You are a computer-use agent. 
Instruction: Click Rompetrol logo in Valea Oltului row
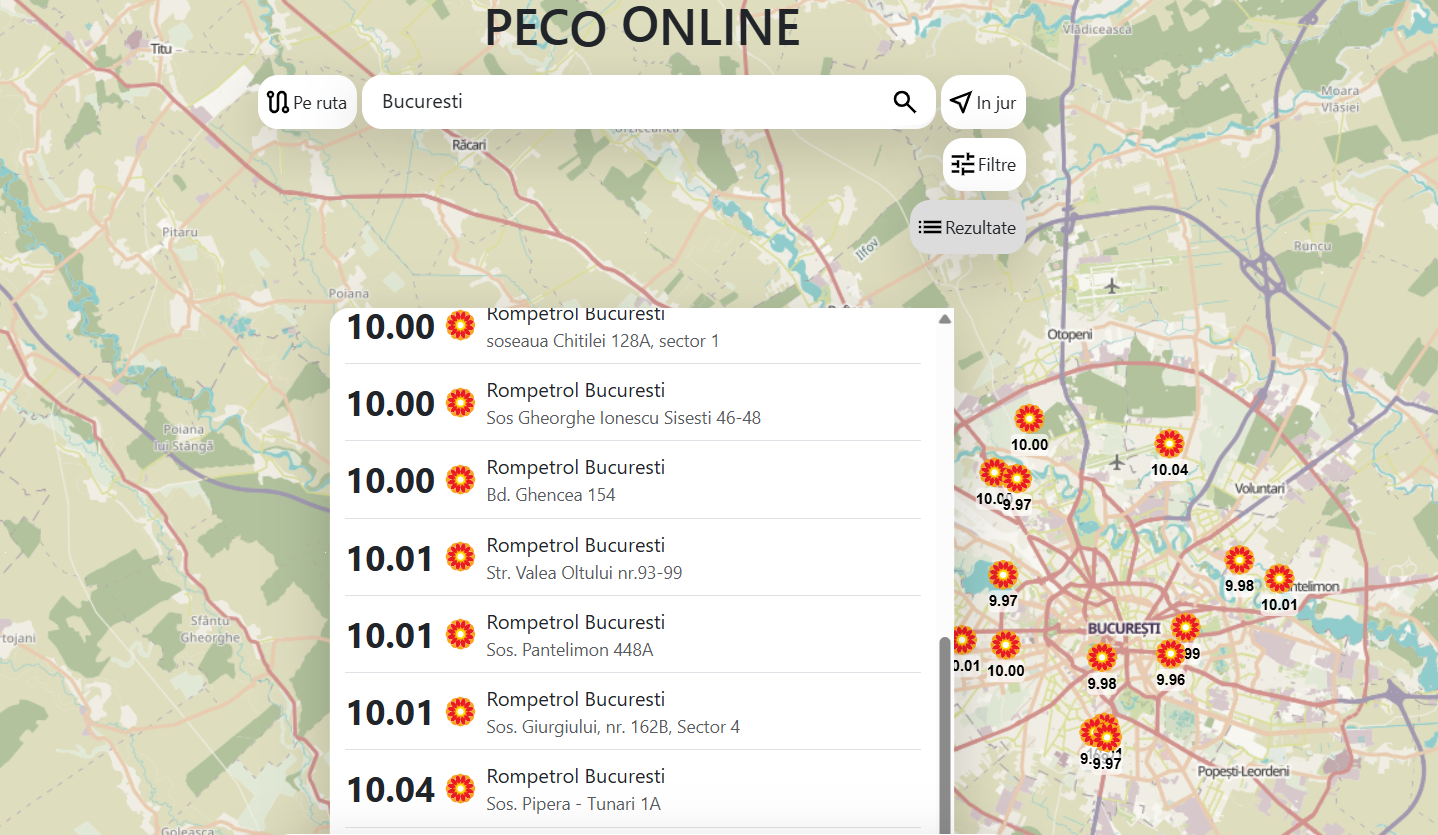[x=460, y=557]
